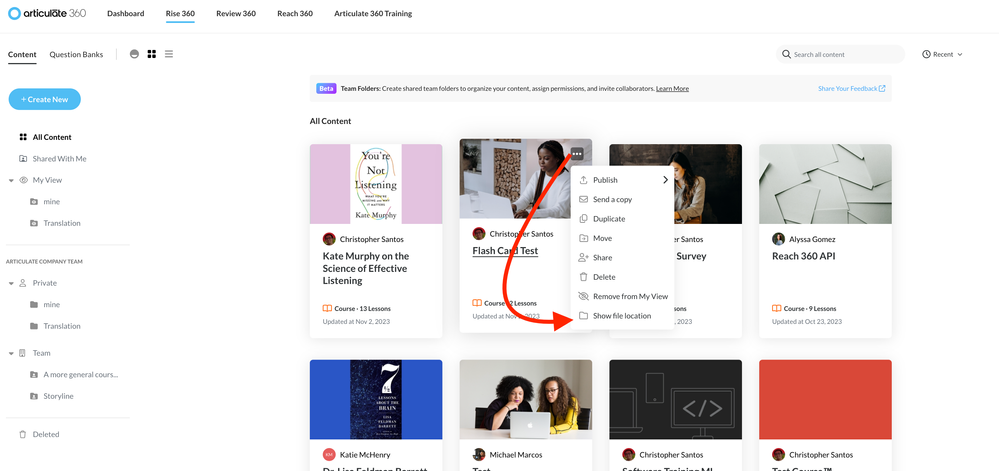Click the search magnifier icon

pos(787,54)
